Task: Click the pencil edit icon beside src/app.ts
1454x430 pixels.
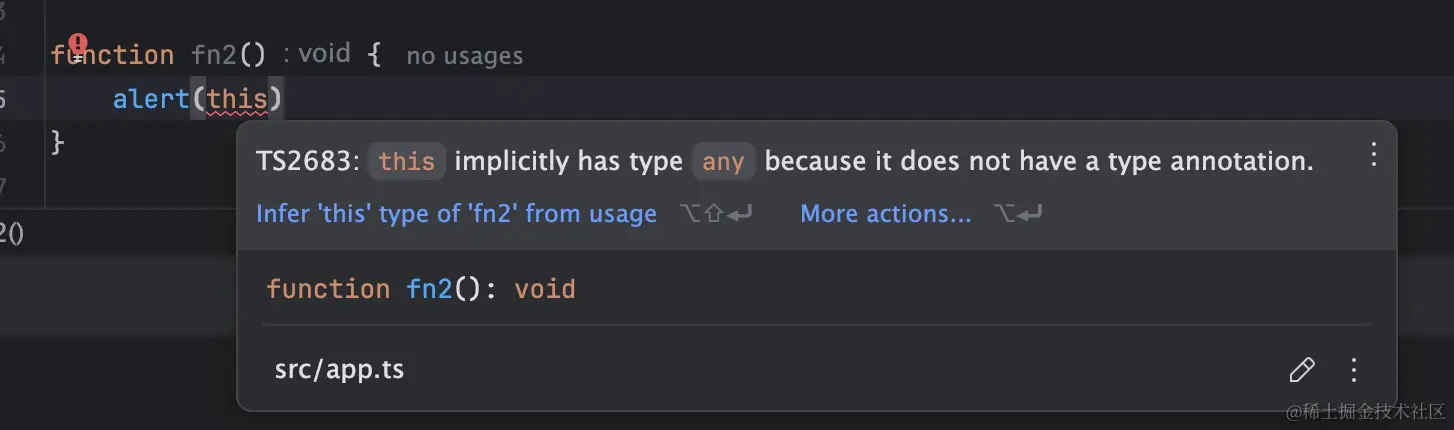Action: tap(1302, 370)
